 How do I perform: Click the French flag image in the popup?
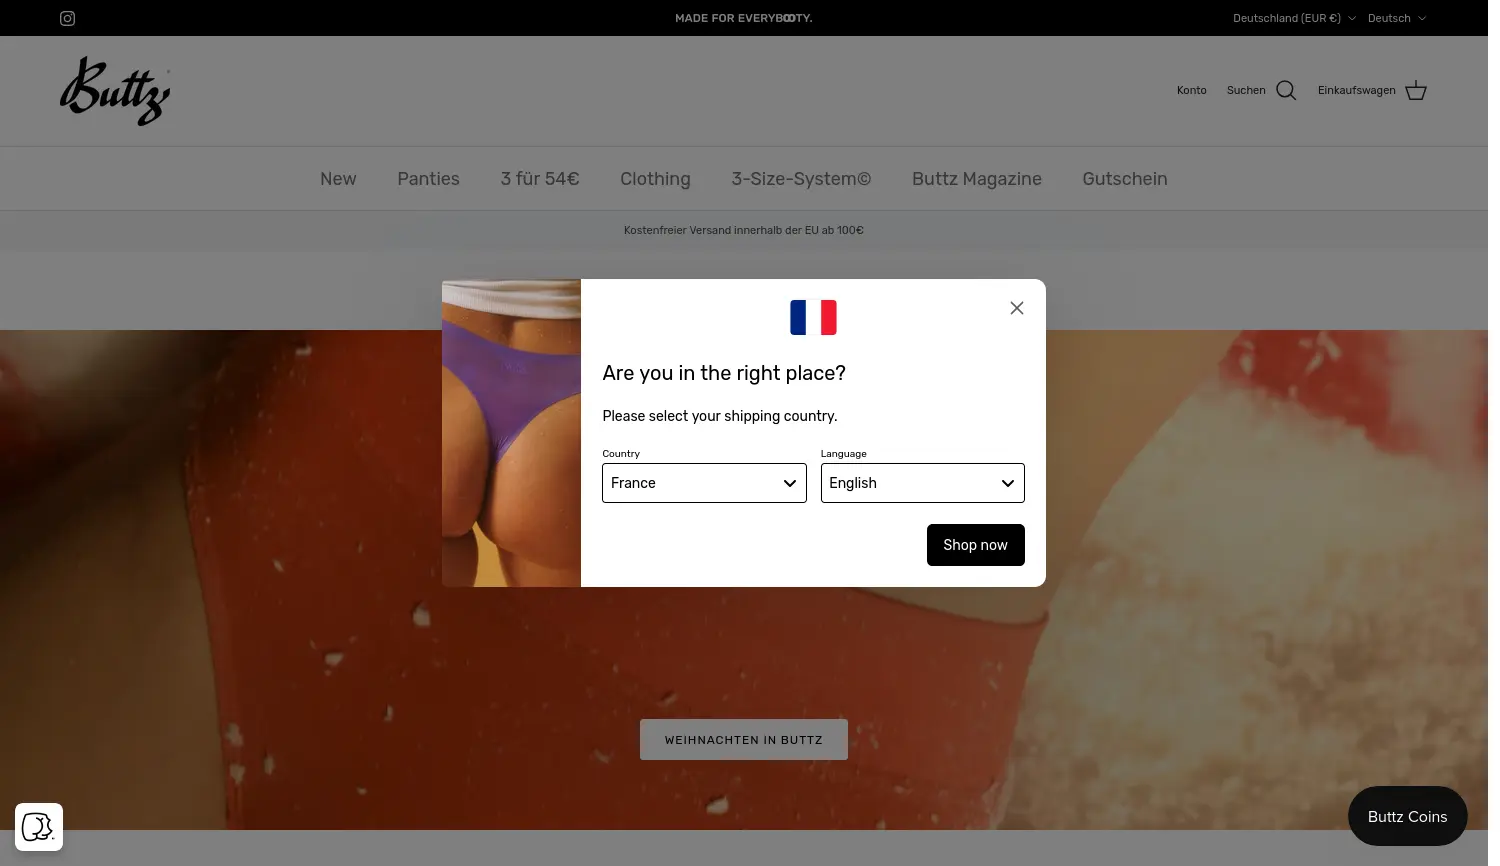[813, 317]
